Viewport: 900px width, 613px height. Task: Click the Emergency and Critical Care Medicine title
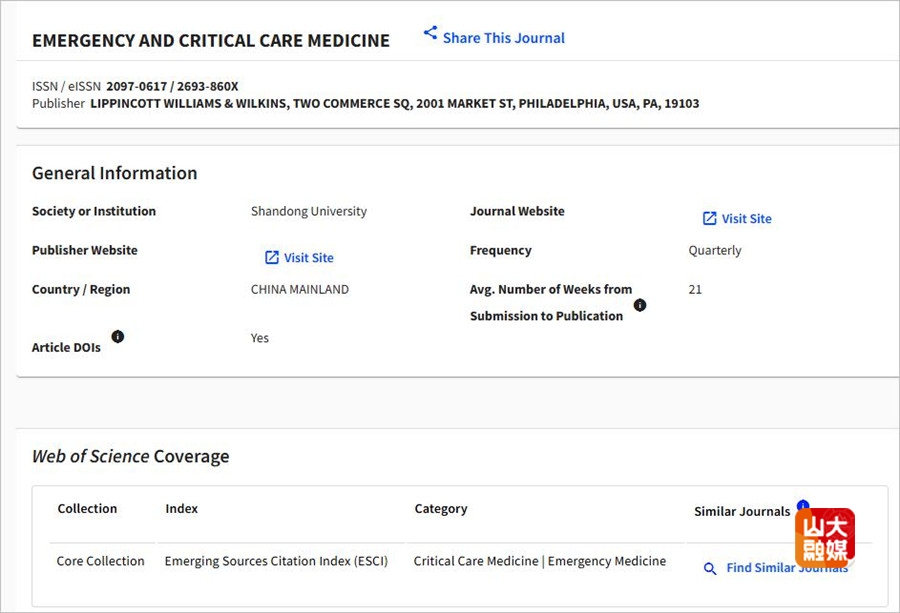(211, 41)
